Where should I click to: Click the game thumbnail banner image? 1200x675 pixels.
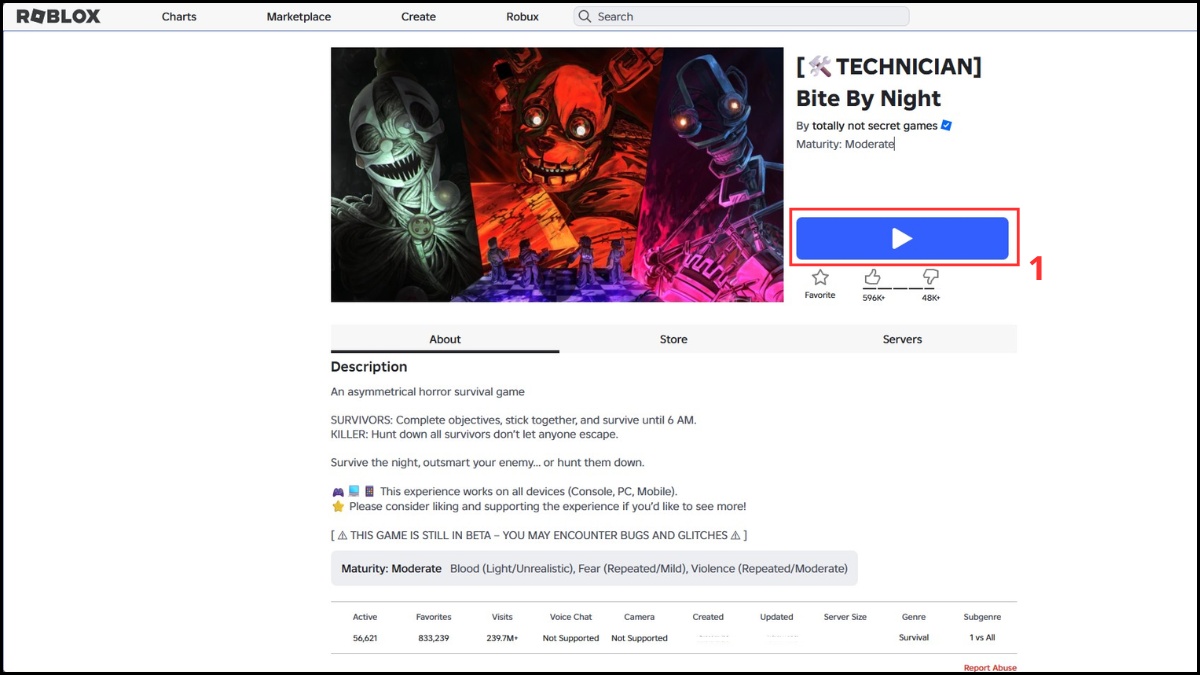point(557,175)
